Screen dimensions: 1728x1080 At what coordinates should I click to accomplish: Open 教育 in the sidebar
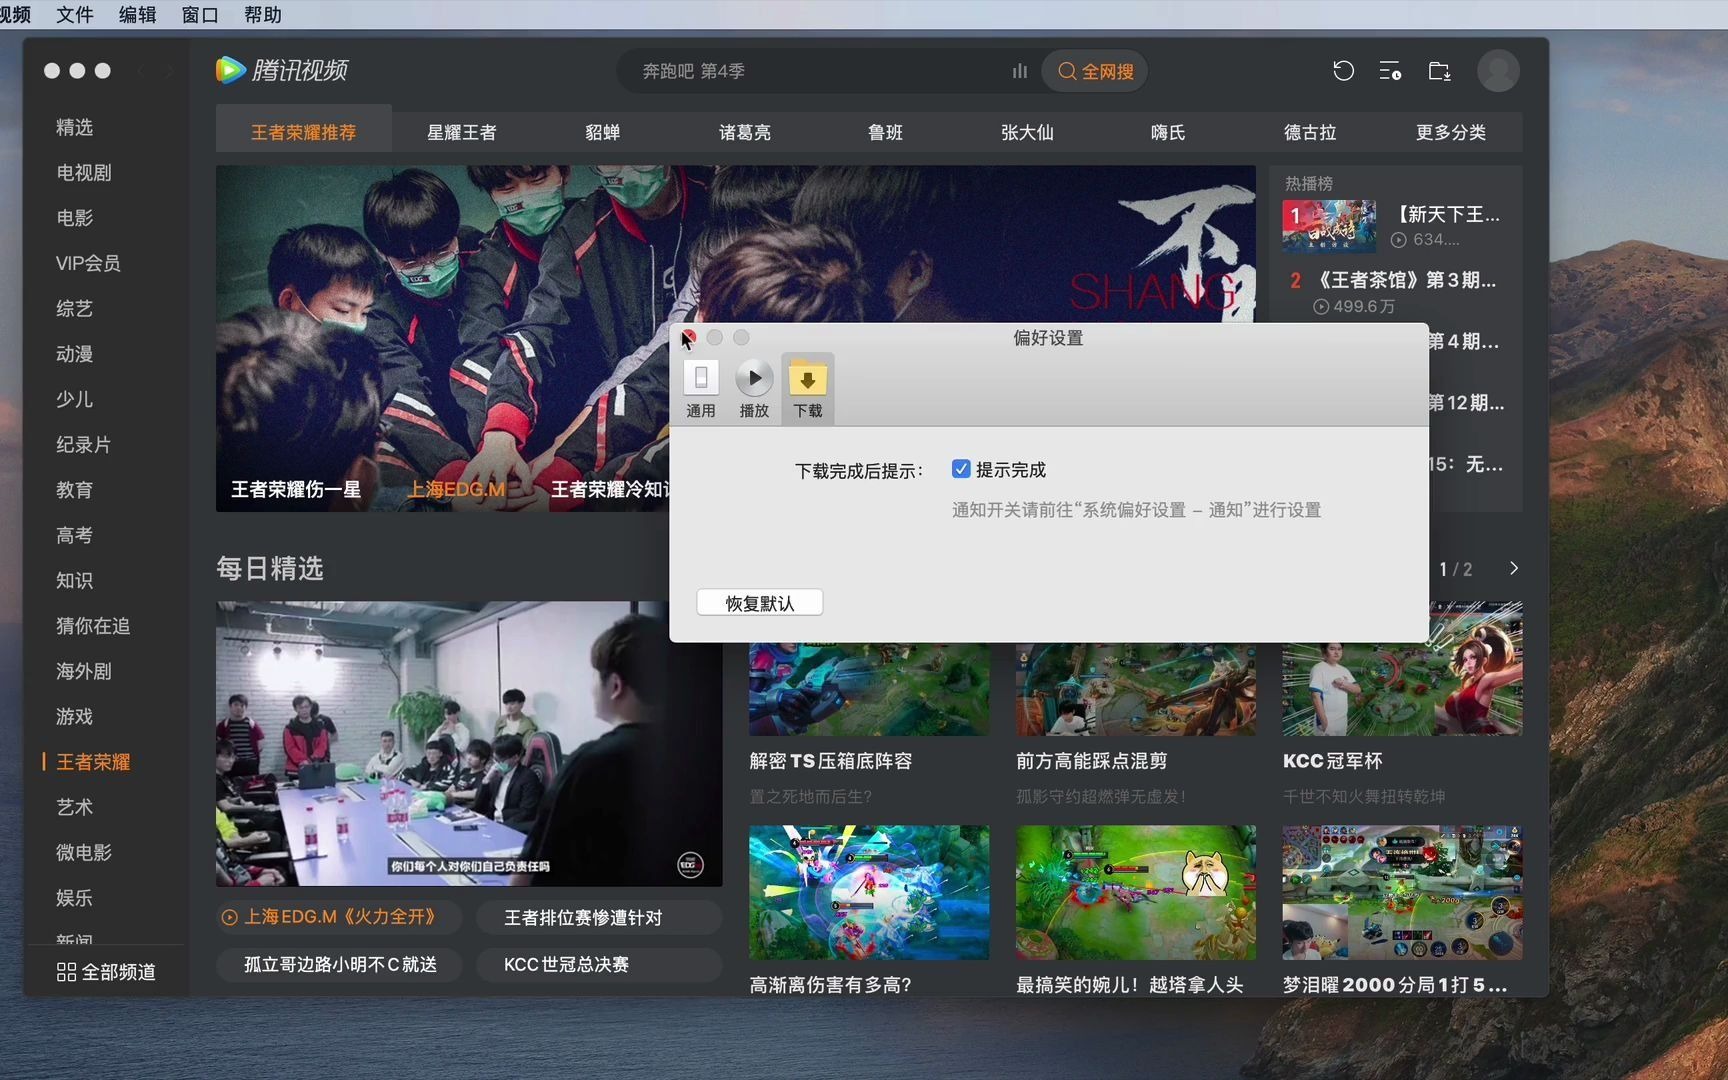(x=74, y=490)
